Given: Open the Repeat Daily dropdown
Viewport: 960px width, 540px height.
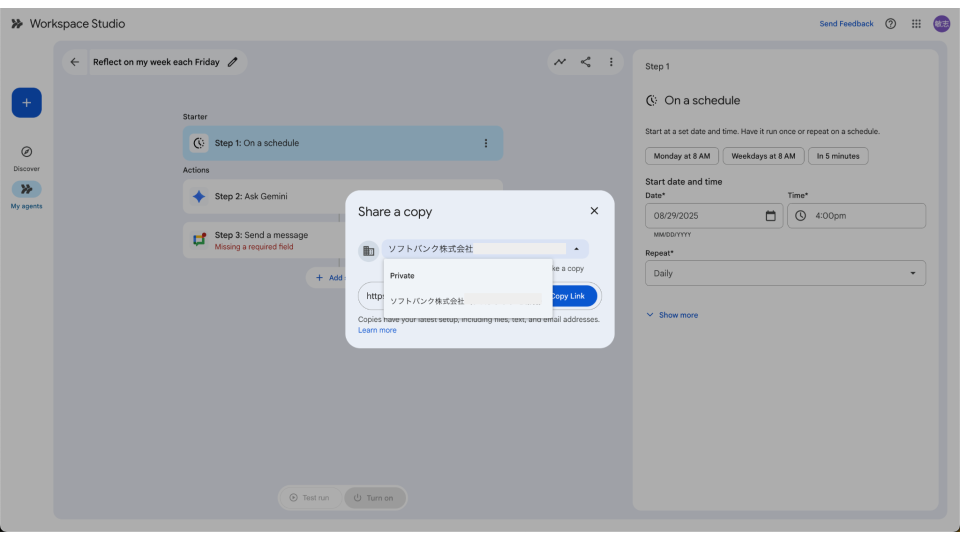Looking at the screenshot, I should point(785,273).
